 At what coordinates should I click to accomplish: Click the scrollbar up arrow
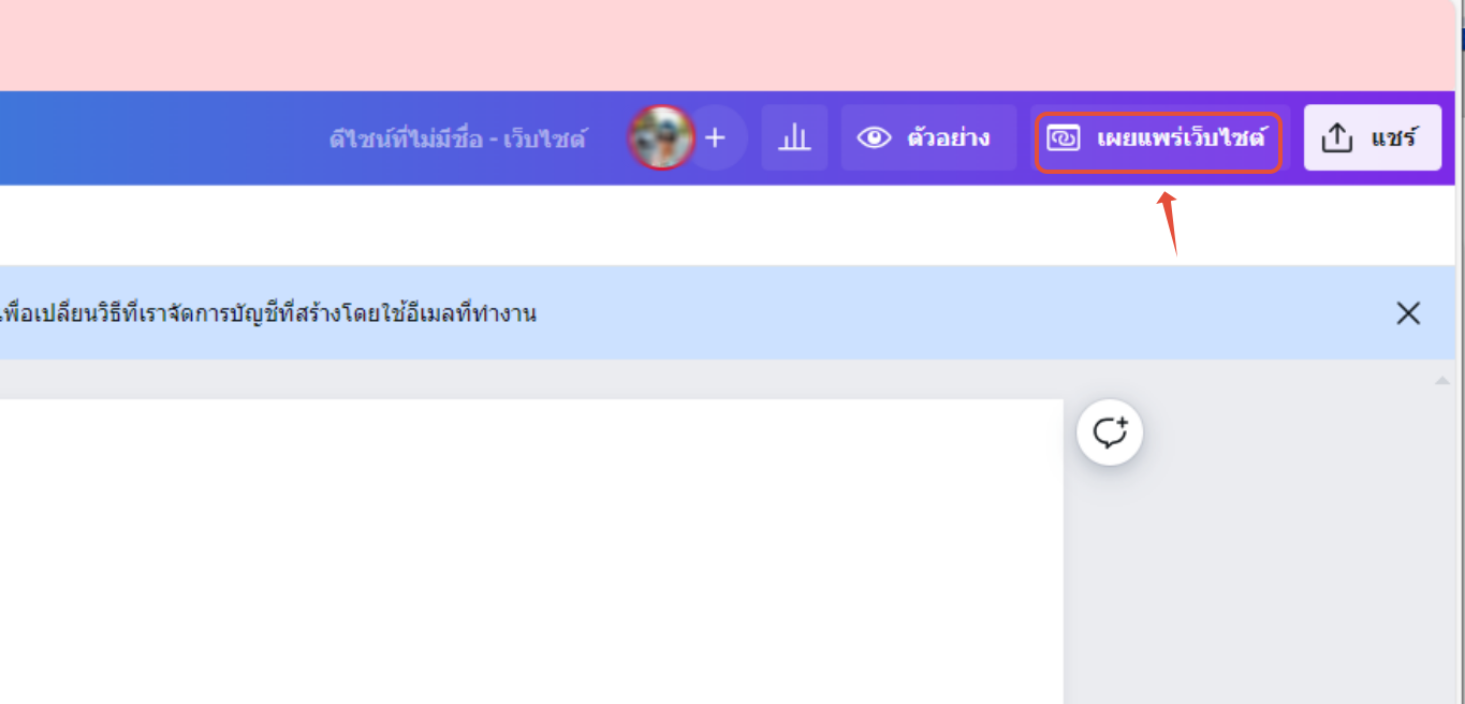tap(1442, 381)
